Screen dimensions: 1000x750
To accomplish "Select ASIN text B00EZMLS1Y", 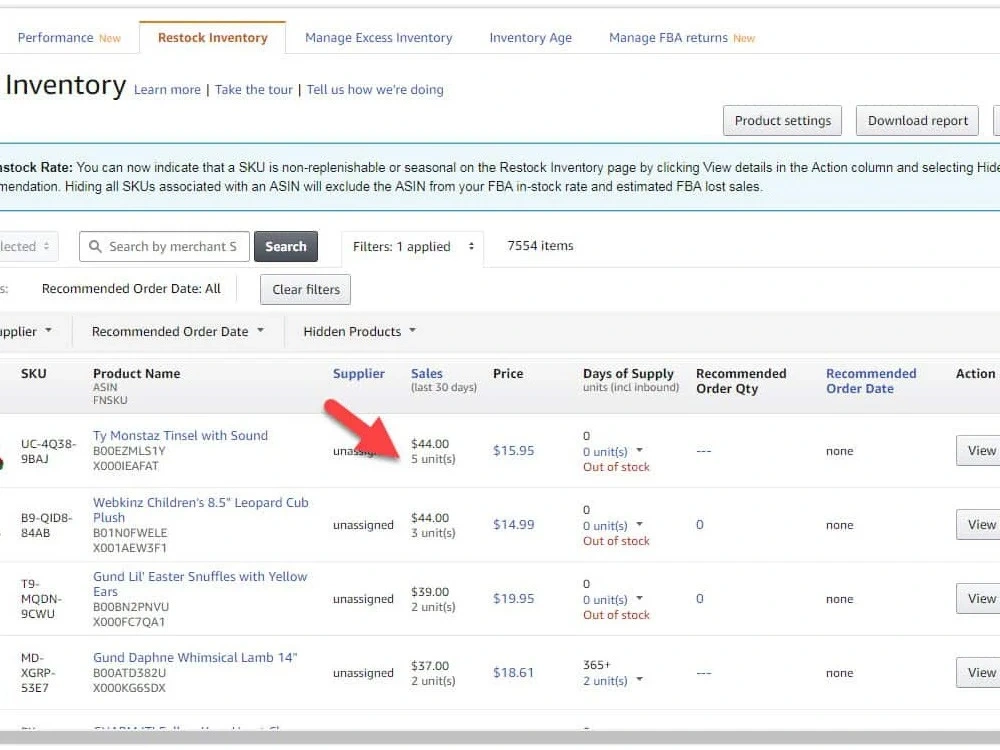I will (129, 451).
